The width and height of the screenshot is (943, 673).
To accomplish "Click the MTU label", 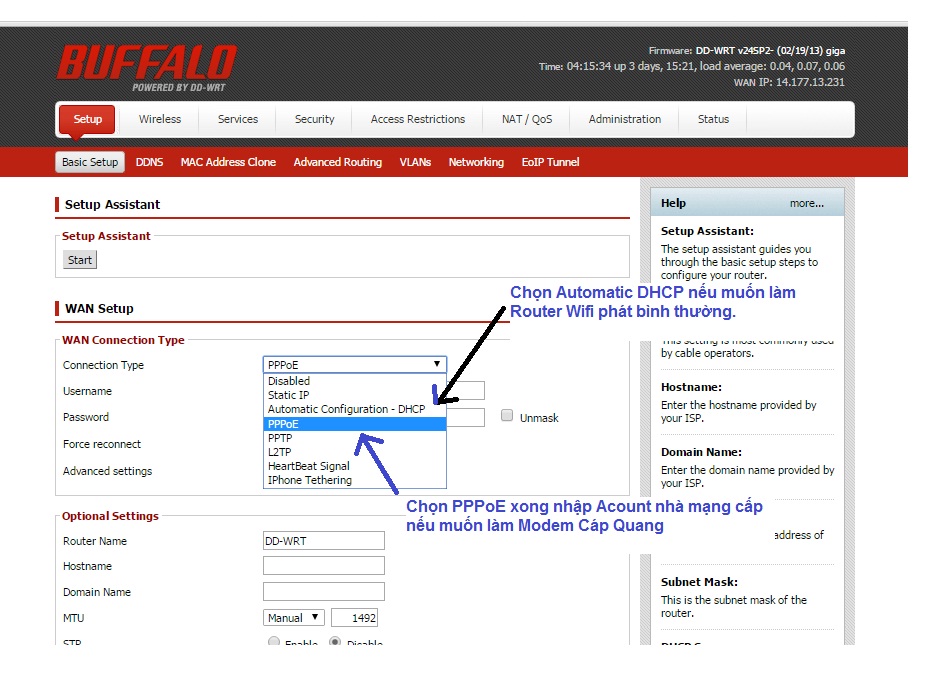I will click(73, 618).
